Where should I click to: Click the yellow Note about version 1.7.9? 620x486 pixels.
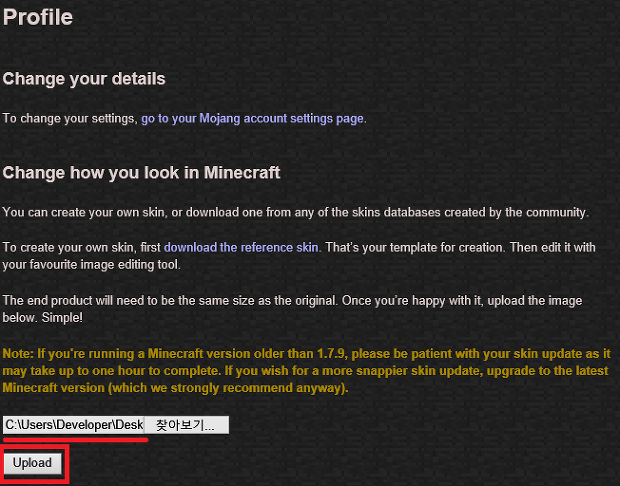[x=306, y=371]
